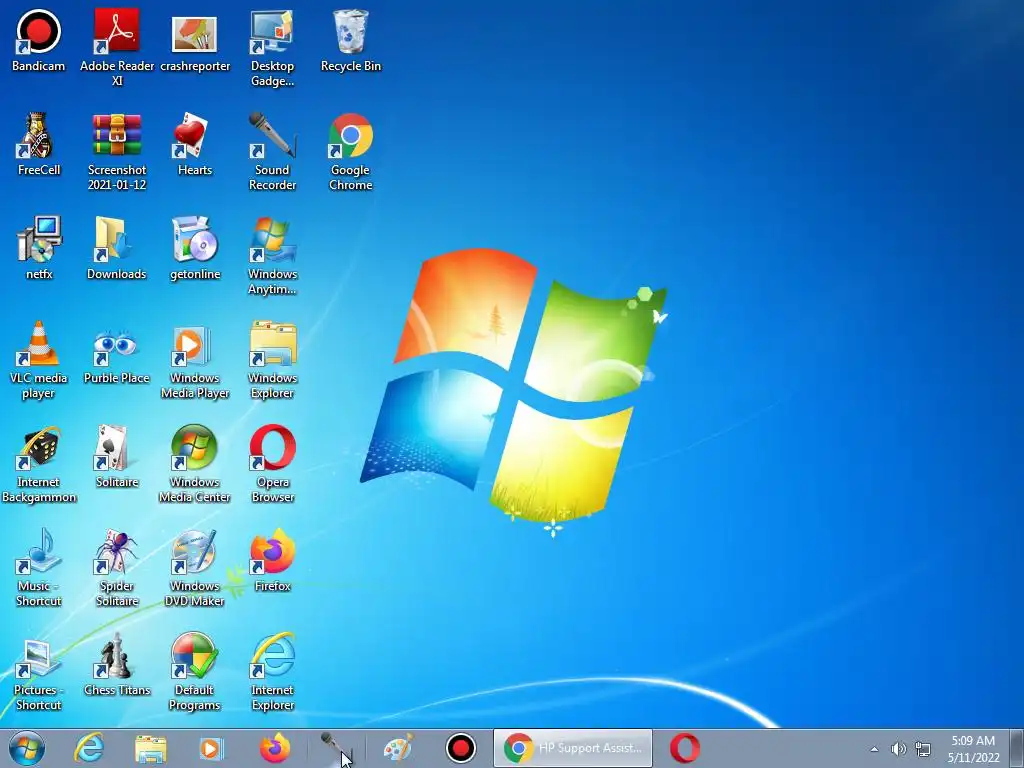Select the Google Chrome desktop shortcut
This screenshot has width=1024, height=768.
(351, 152)
